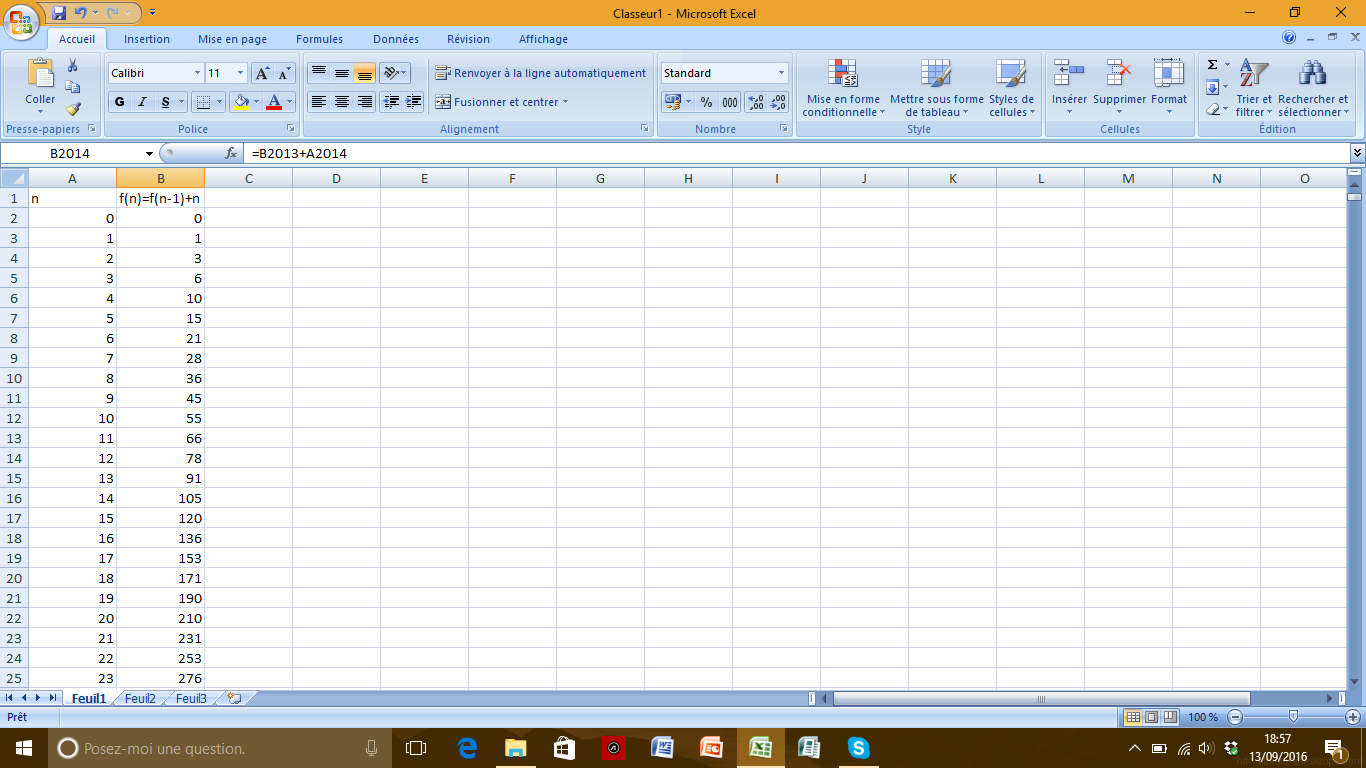Click the percent style icon
1366x768 pixels.
[x=706, y=102]
